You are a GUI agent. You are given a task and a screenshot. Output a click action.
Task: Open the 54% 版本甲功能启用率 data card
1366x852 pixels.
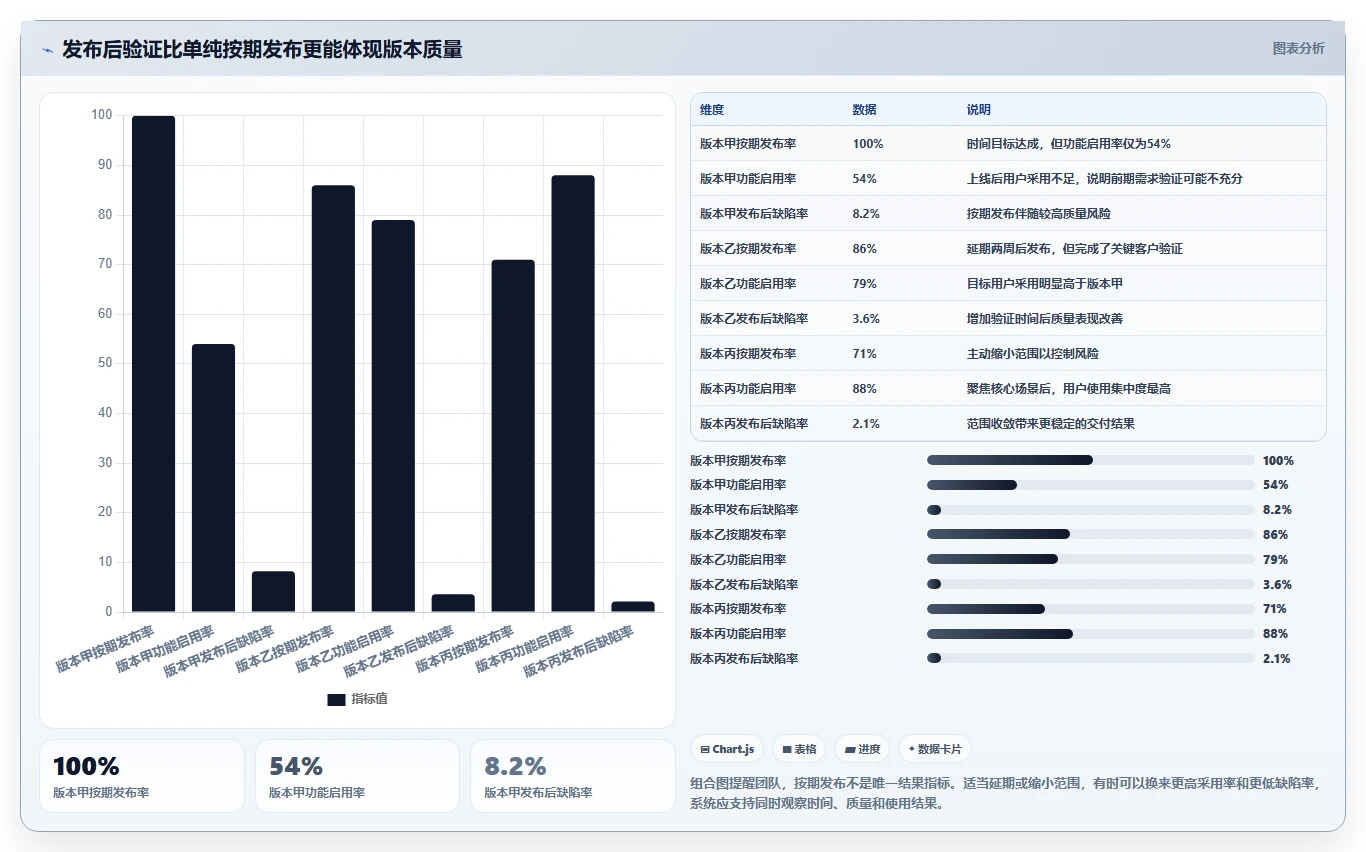(358, 776)
